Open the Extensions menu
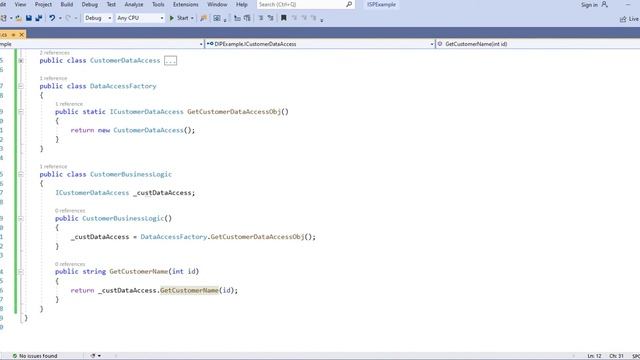The height and width of the screenshot is (360, 640). 186,4
